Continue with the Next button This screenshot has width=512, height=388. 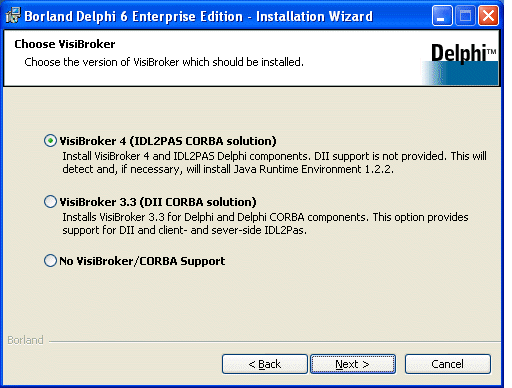pos(353,364)
